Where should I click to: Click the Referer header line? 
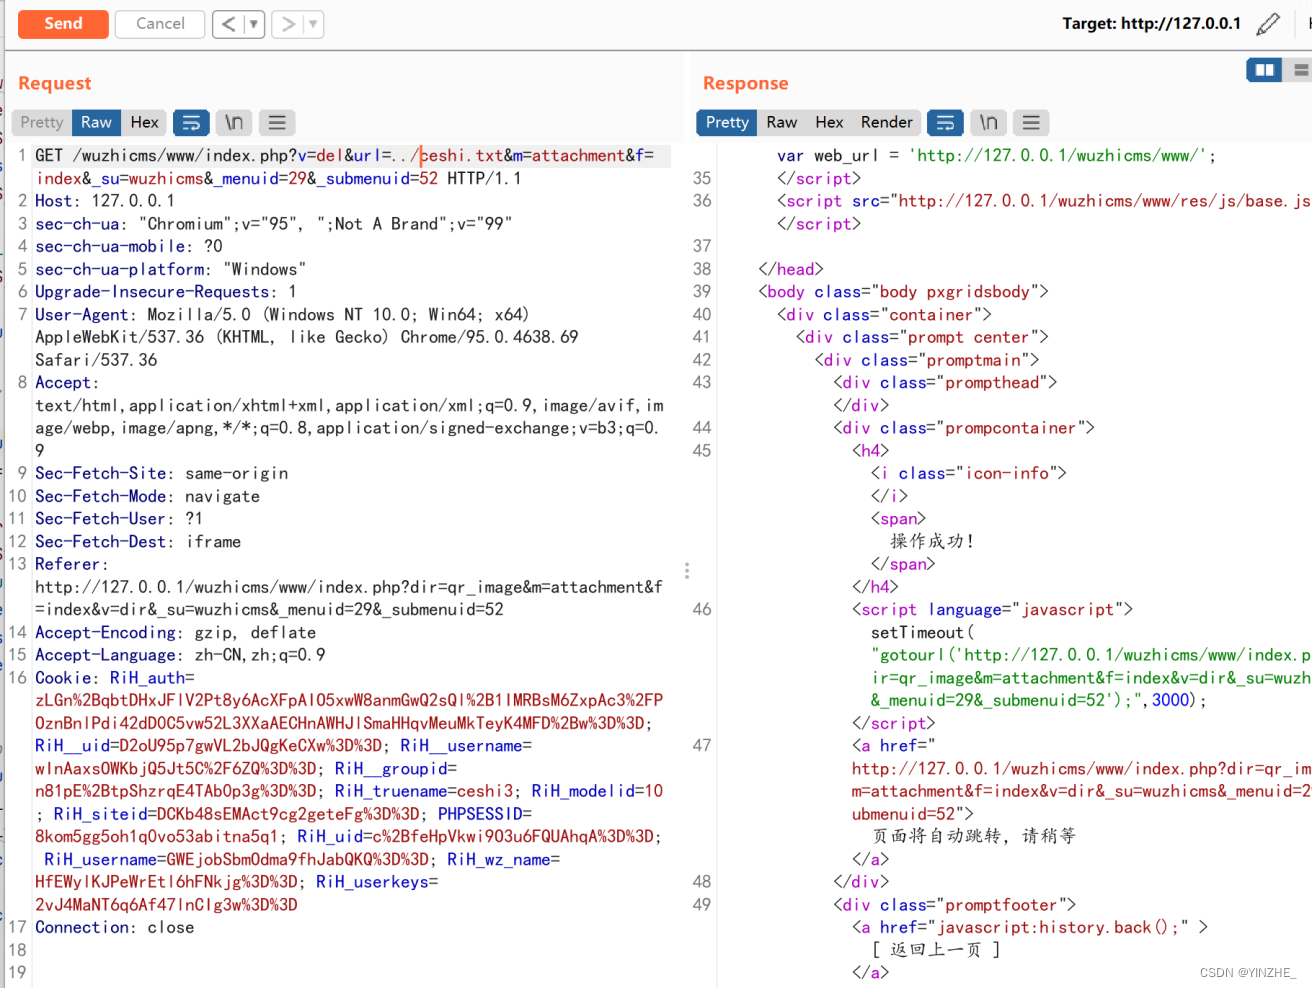point(349,587)
